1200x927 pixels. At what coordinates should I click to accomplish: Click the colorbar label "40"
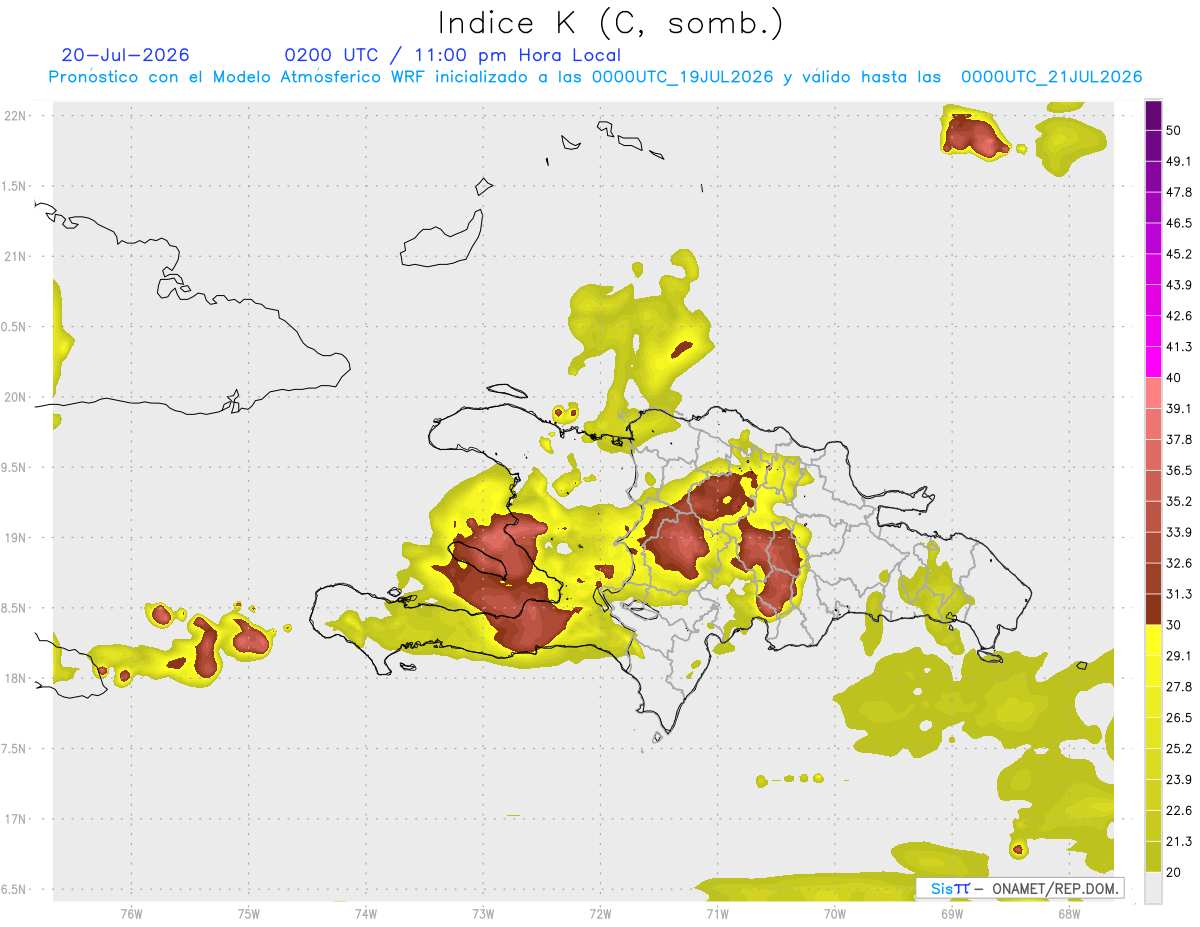1175,378
